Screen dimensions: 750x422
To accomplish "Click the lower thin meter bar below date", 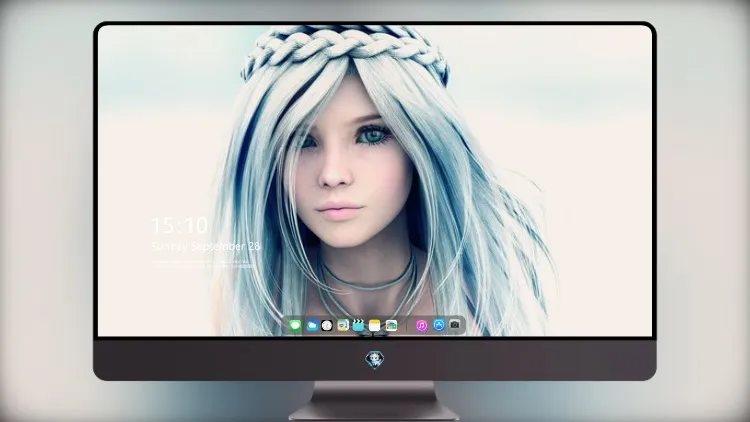I will point(203,266).
